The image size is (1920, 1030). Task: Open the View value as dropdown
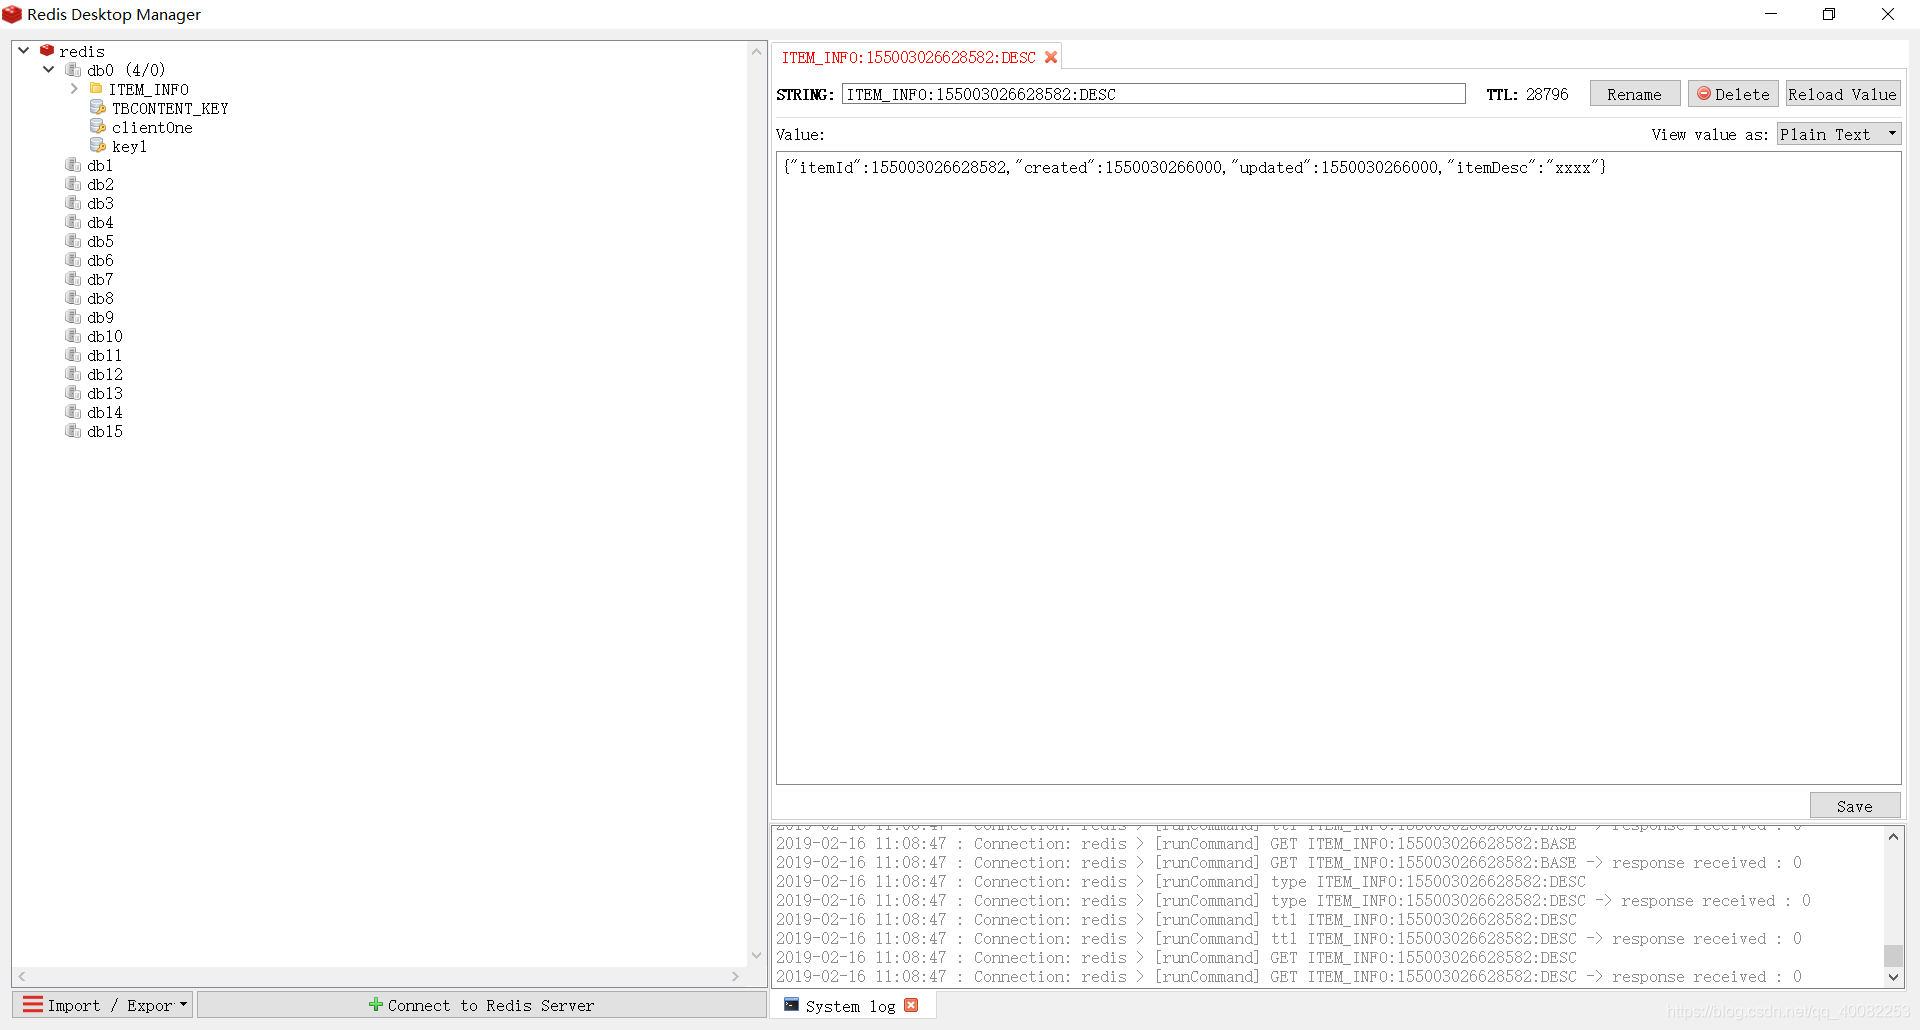[1838, 134]
